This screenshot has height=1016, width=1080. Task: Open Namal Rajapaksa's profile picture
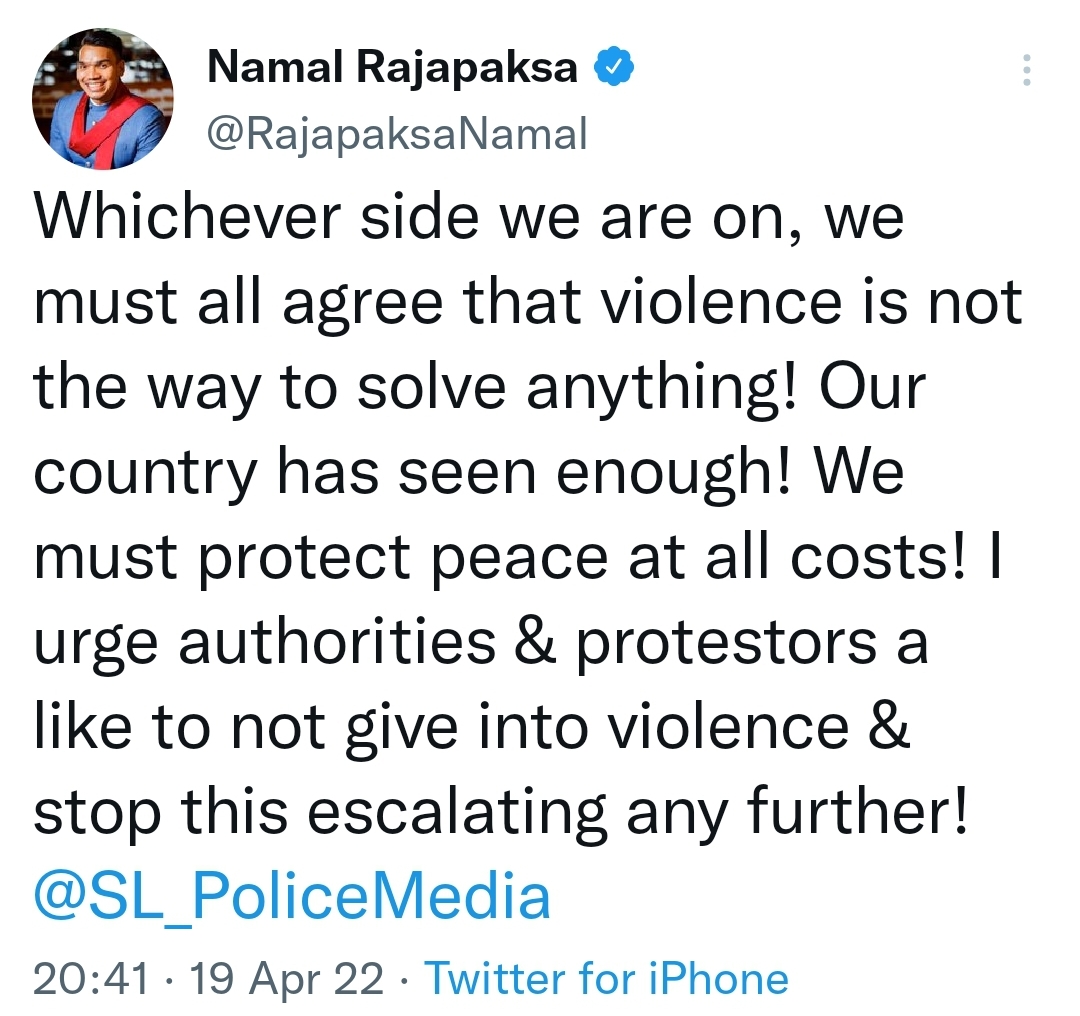[104, 96]
